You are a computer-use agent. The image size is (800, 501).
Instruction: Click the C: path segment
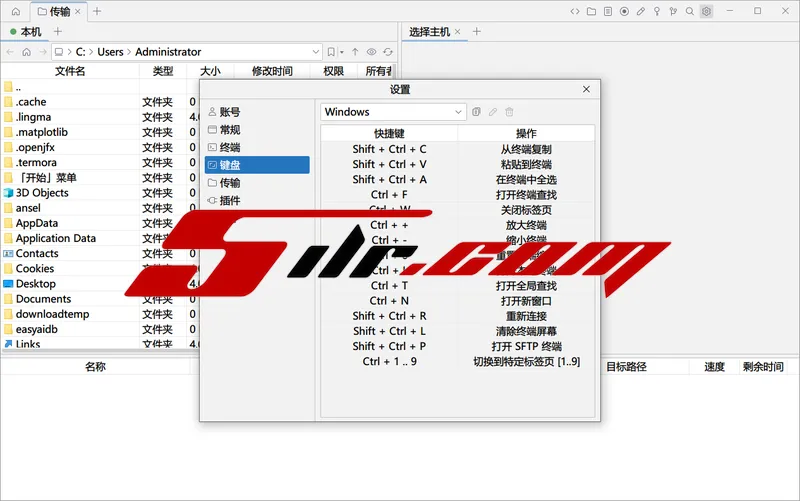point(81,52)
